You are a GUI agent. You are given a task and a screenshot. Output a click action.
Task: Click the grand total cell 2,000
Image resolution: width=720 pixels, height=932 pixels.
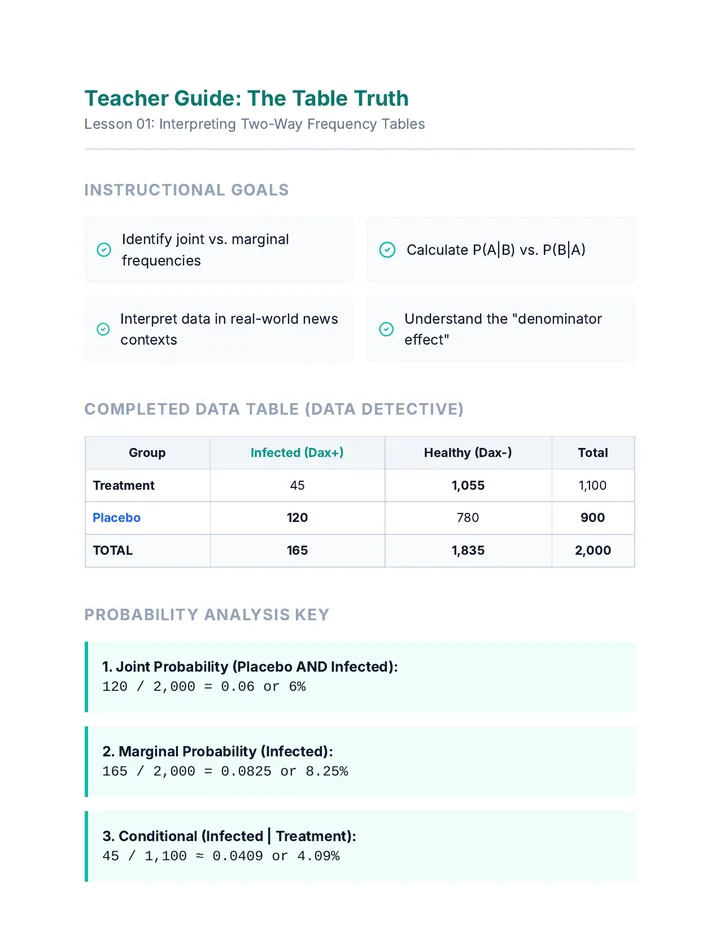[593, 550]
